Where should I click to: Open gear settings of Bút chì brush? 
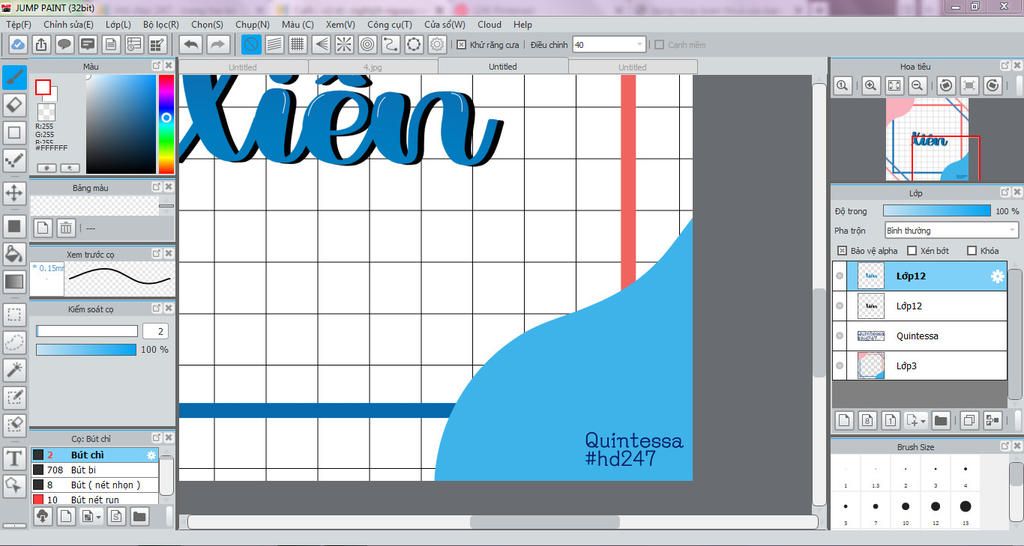coord(152,455)
